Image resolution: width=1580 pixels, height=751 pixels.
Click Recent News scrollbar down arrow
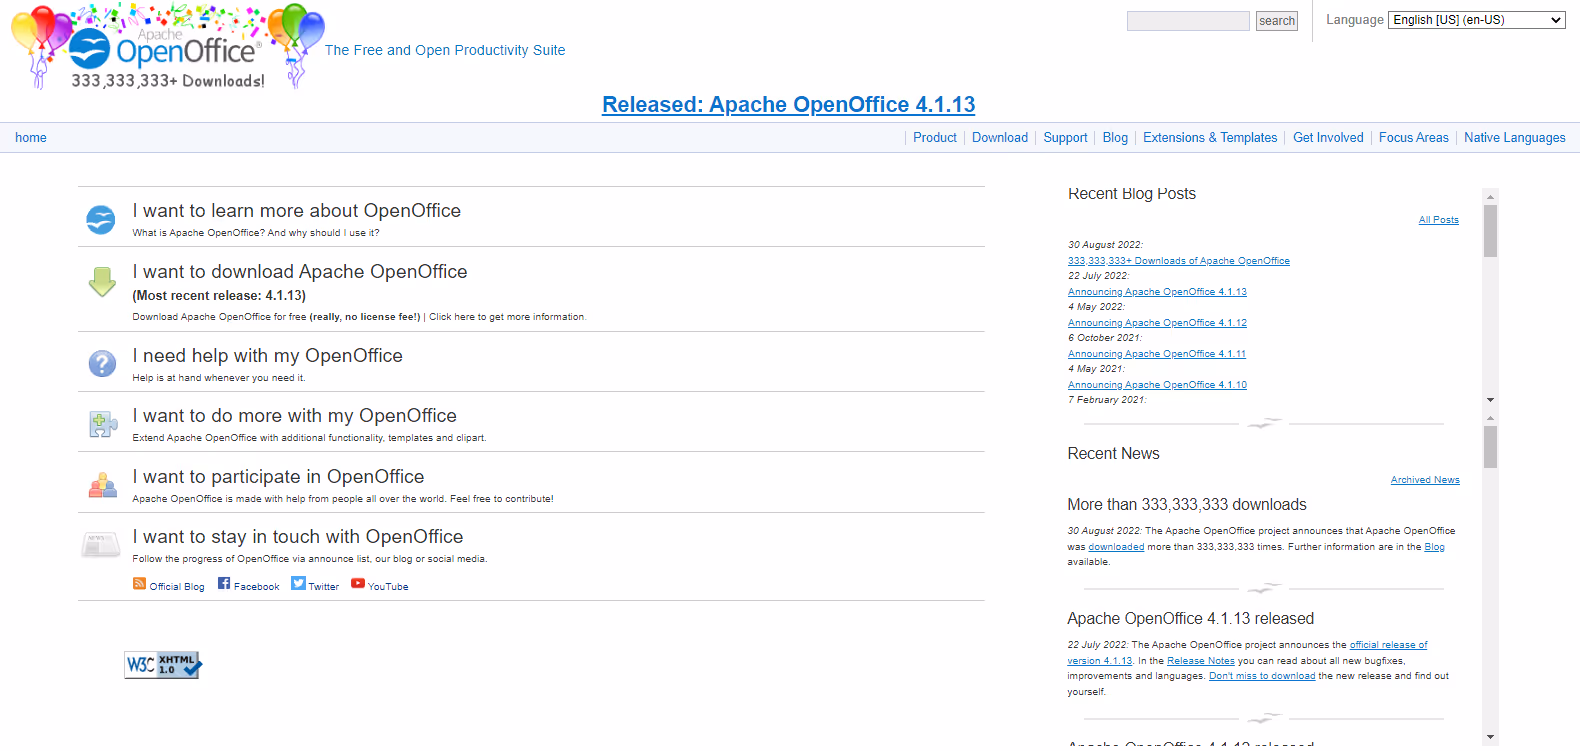pos(1490,737)
